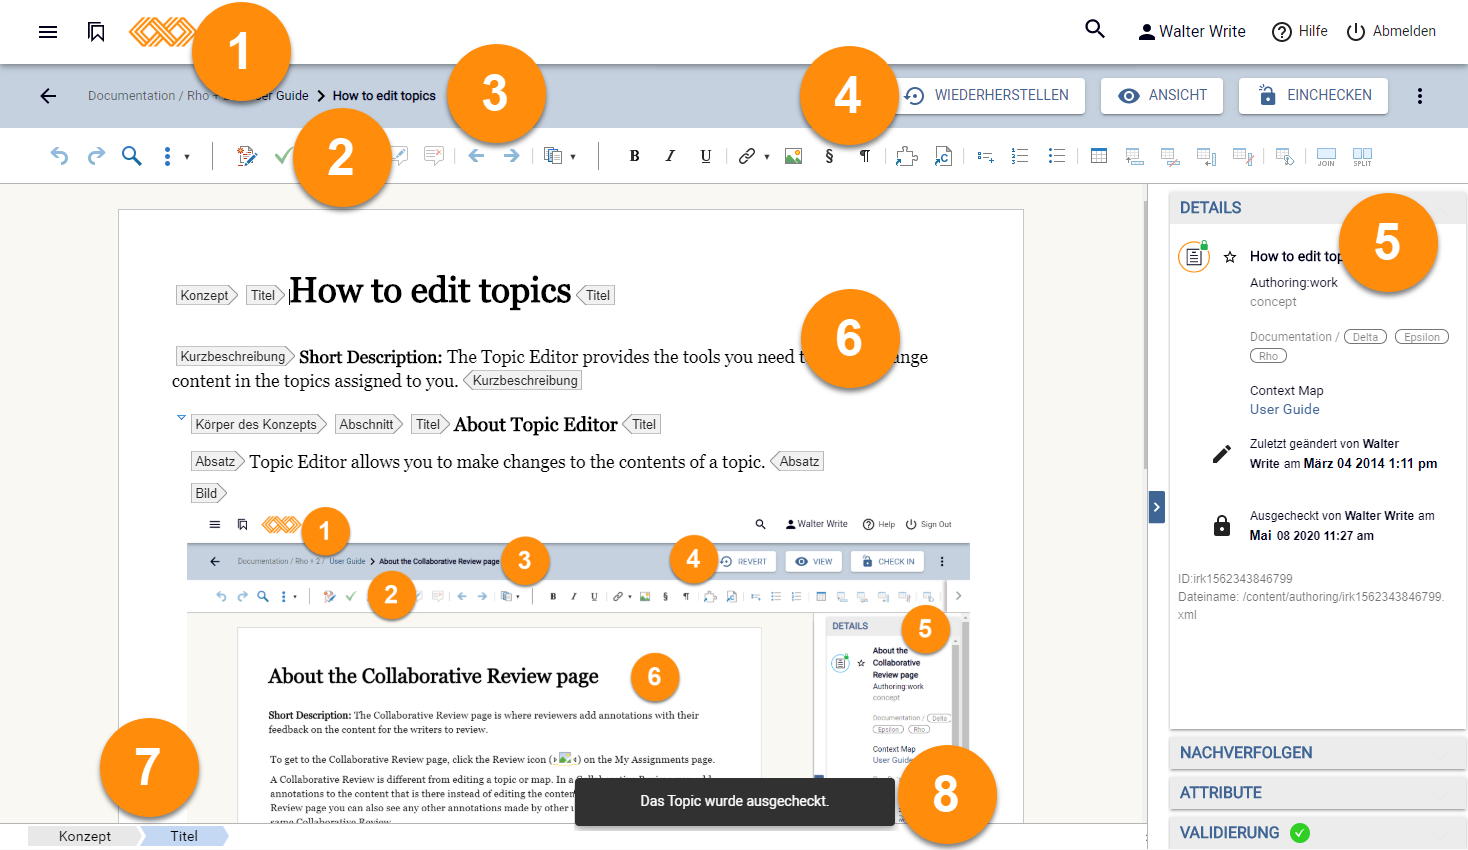Click the copy/paste clipboard icon
This screenshot has height=850, width=1468.
[553, 156]
